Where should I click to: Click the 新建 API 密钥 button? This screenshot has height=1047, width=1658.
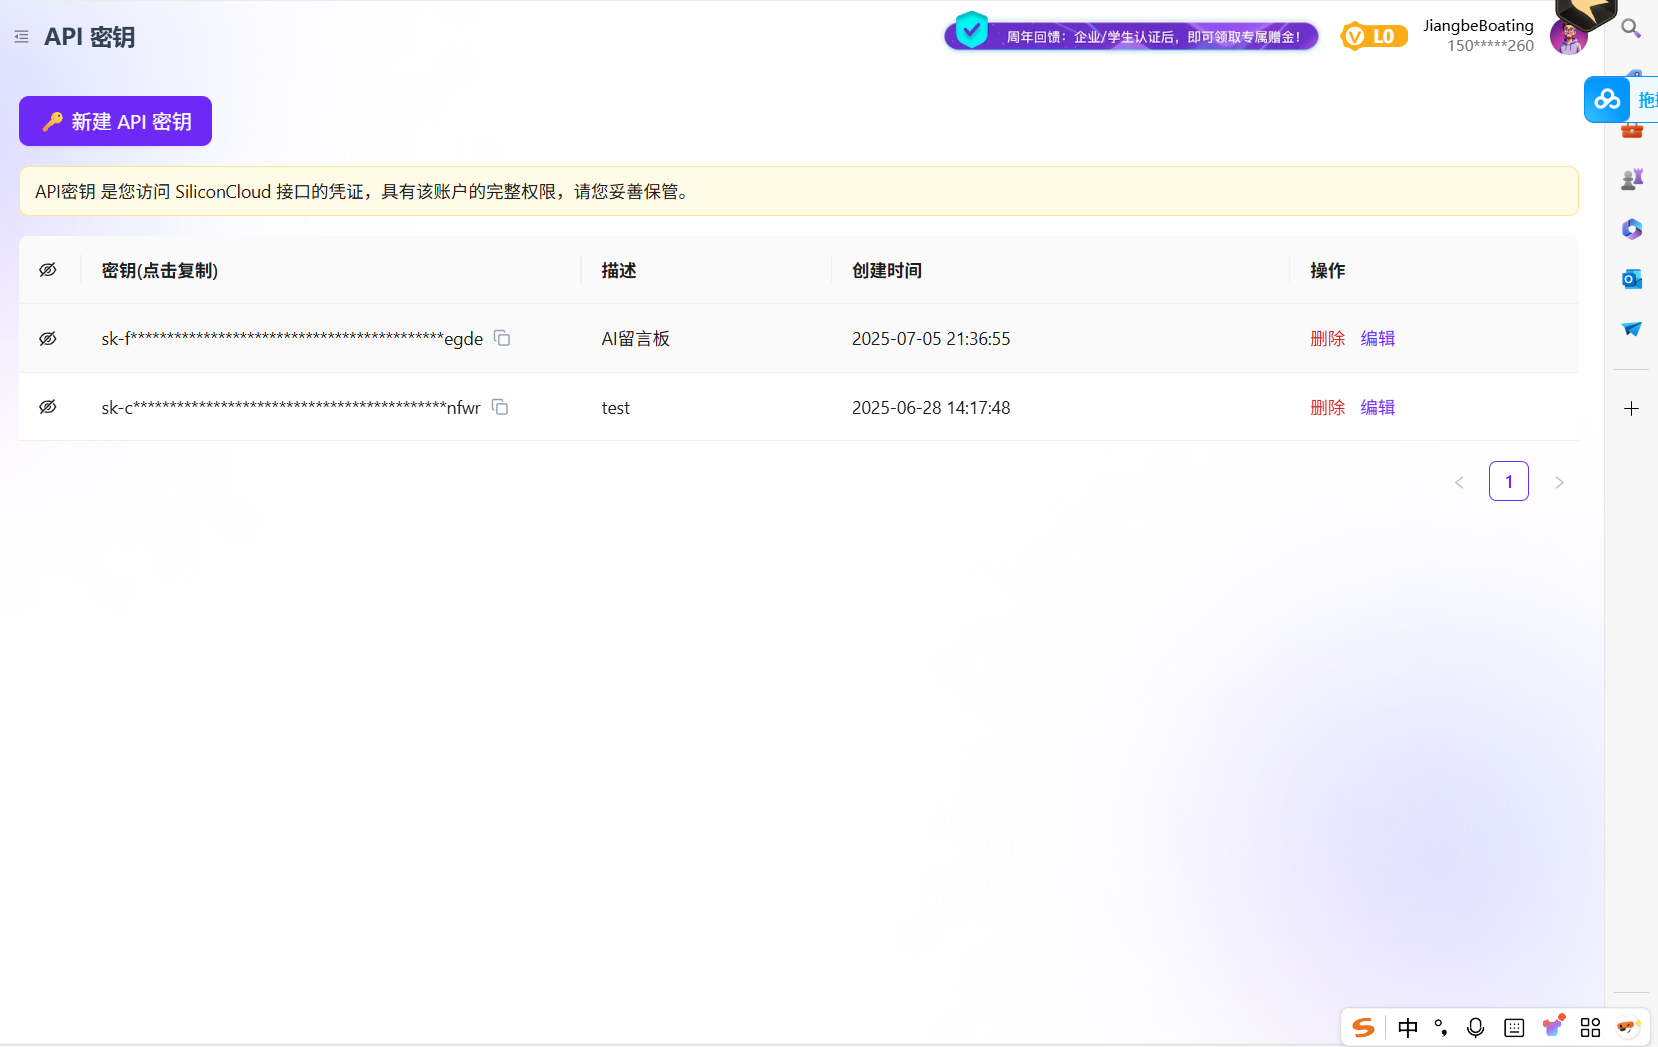tap(114, 120)
